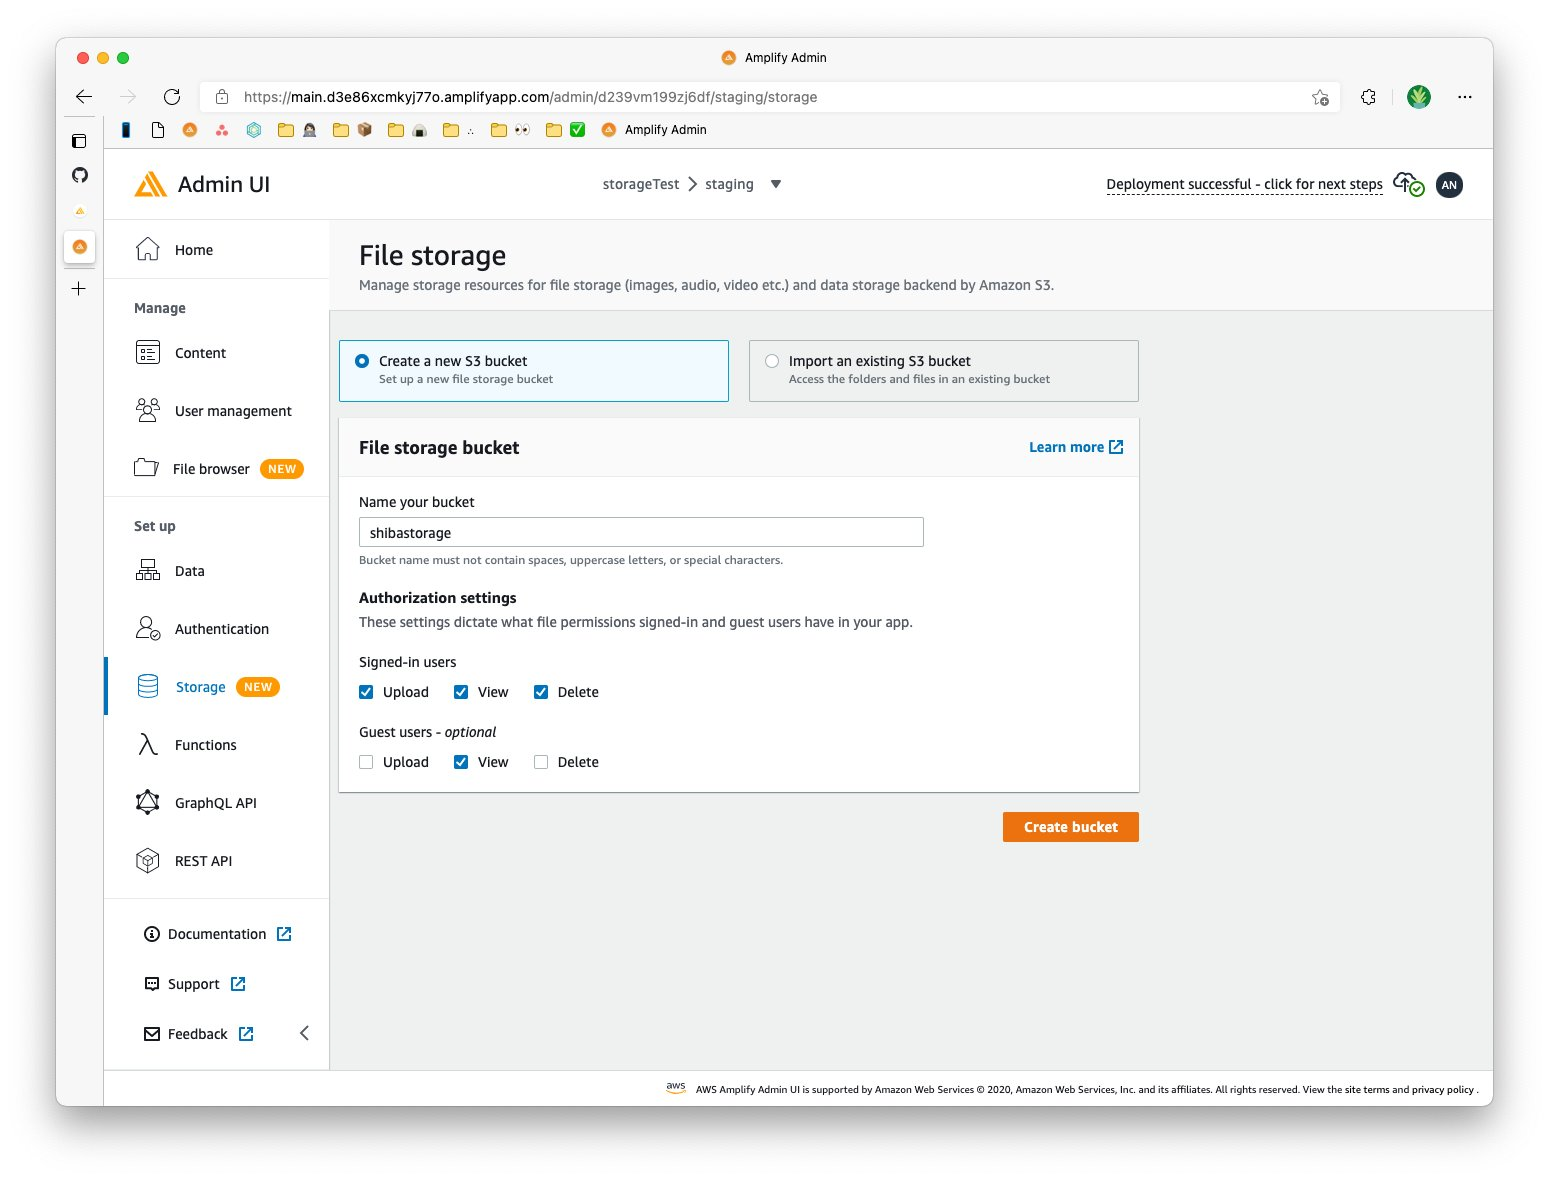The width and height of the screenshot is (1549, 1180).
Task: Open the bookmark folder with eyes emoji
Action: 510,130
